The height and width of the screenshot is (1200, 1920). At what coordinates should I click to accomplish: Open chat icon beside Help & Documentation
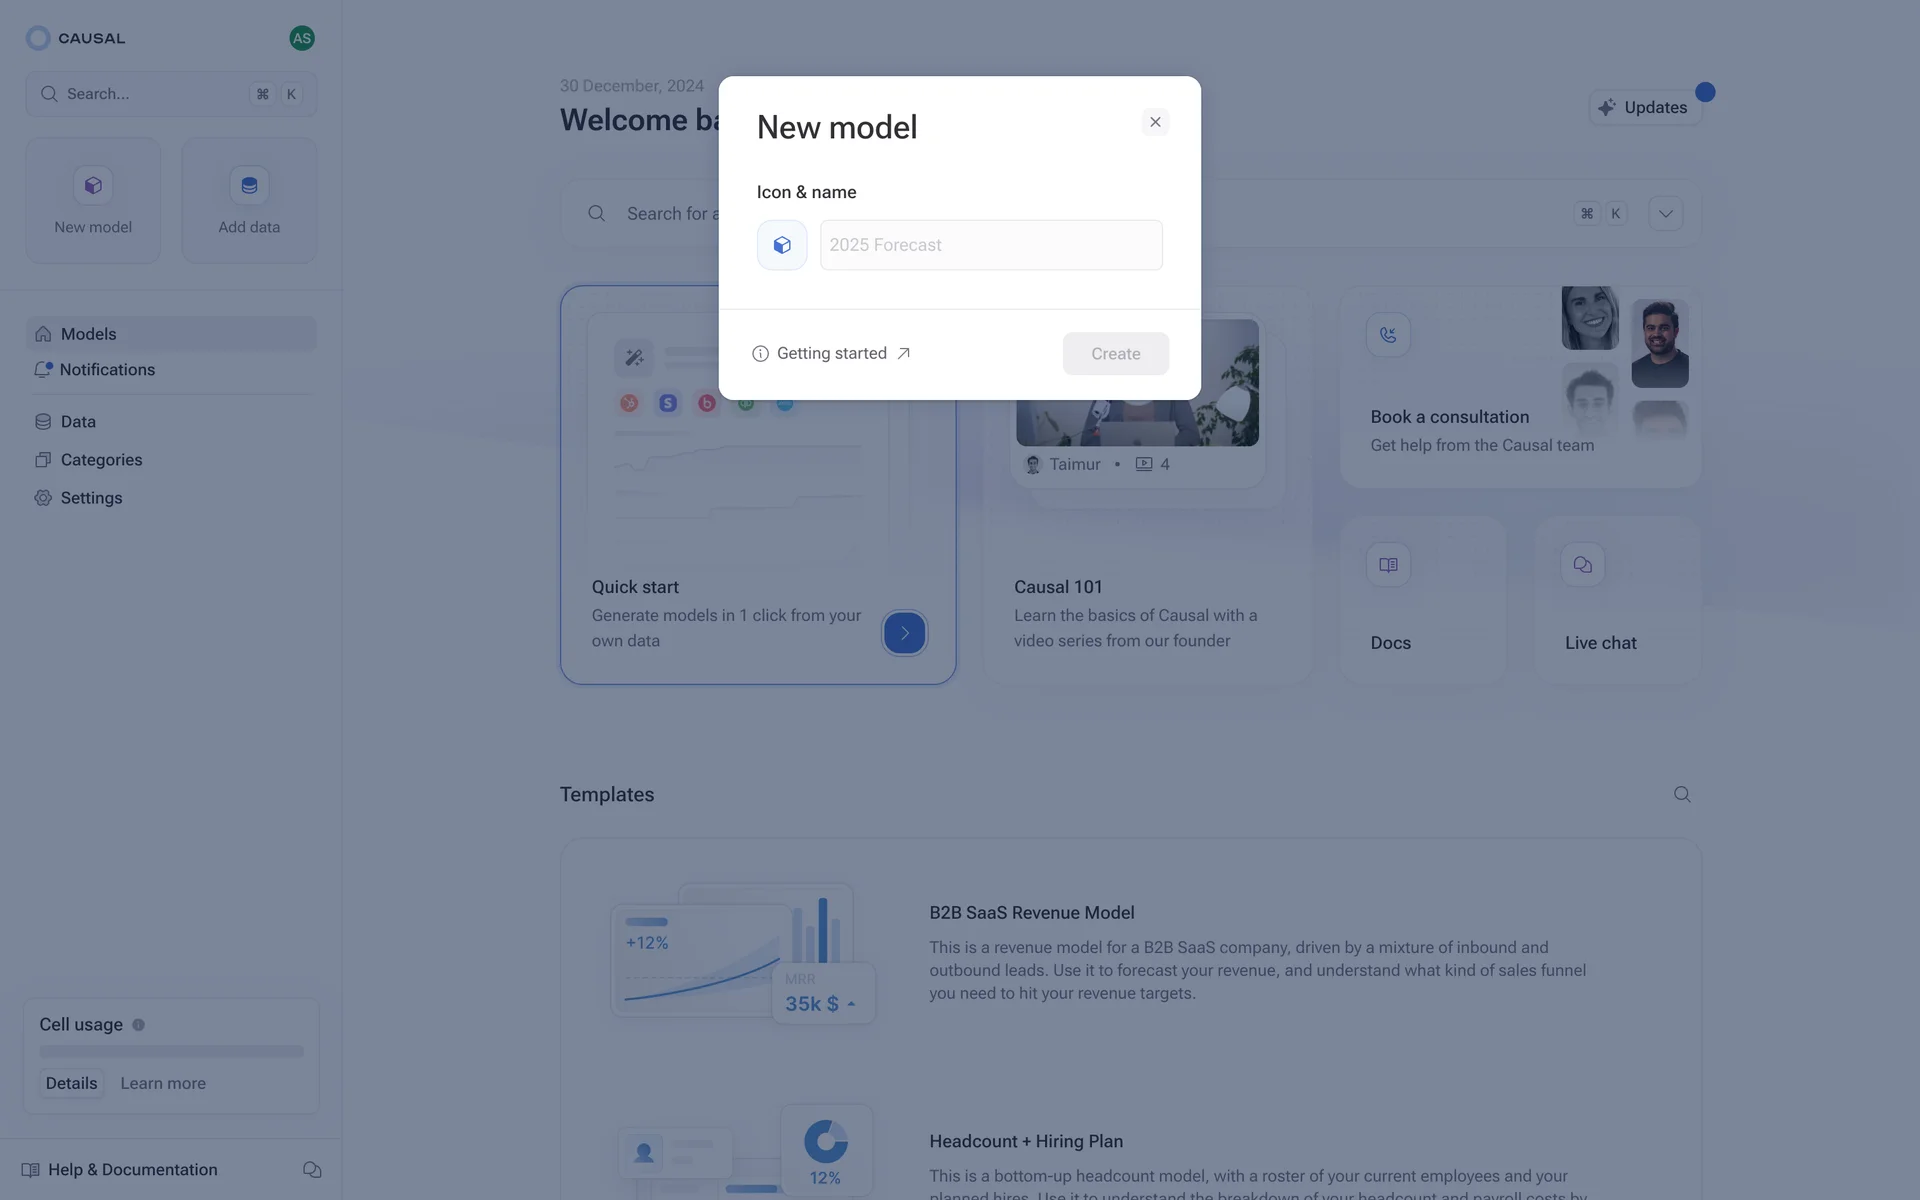coord(312,1170)
